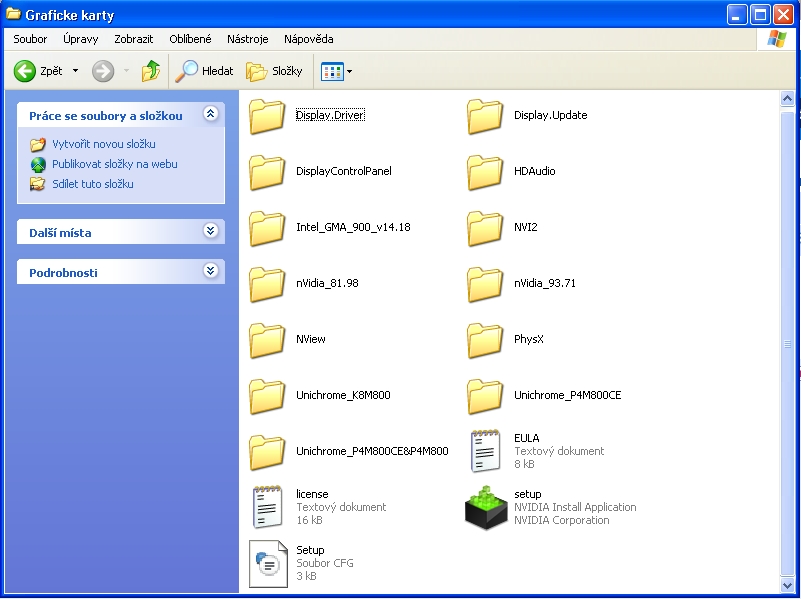Click the green Back arrow icon
This screenshot has width=801, height=599.
click(x=25, y=71)
